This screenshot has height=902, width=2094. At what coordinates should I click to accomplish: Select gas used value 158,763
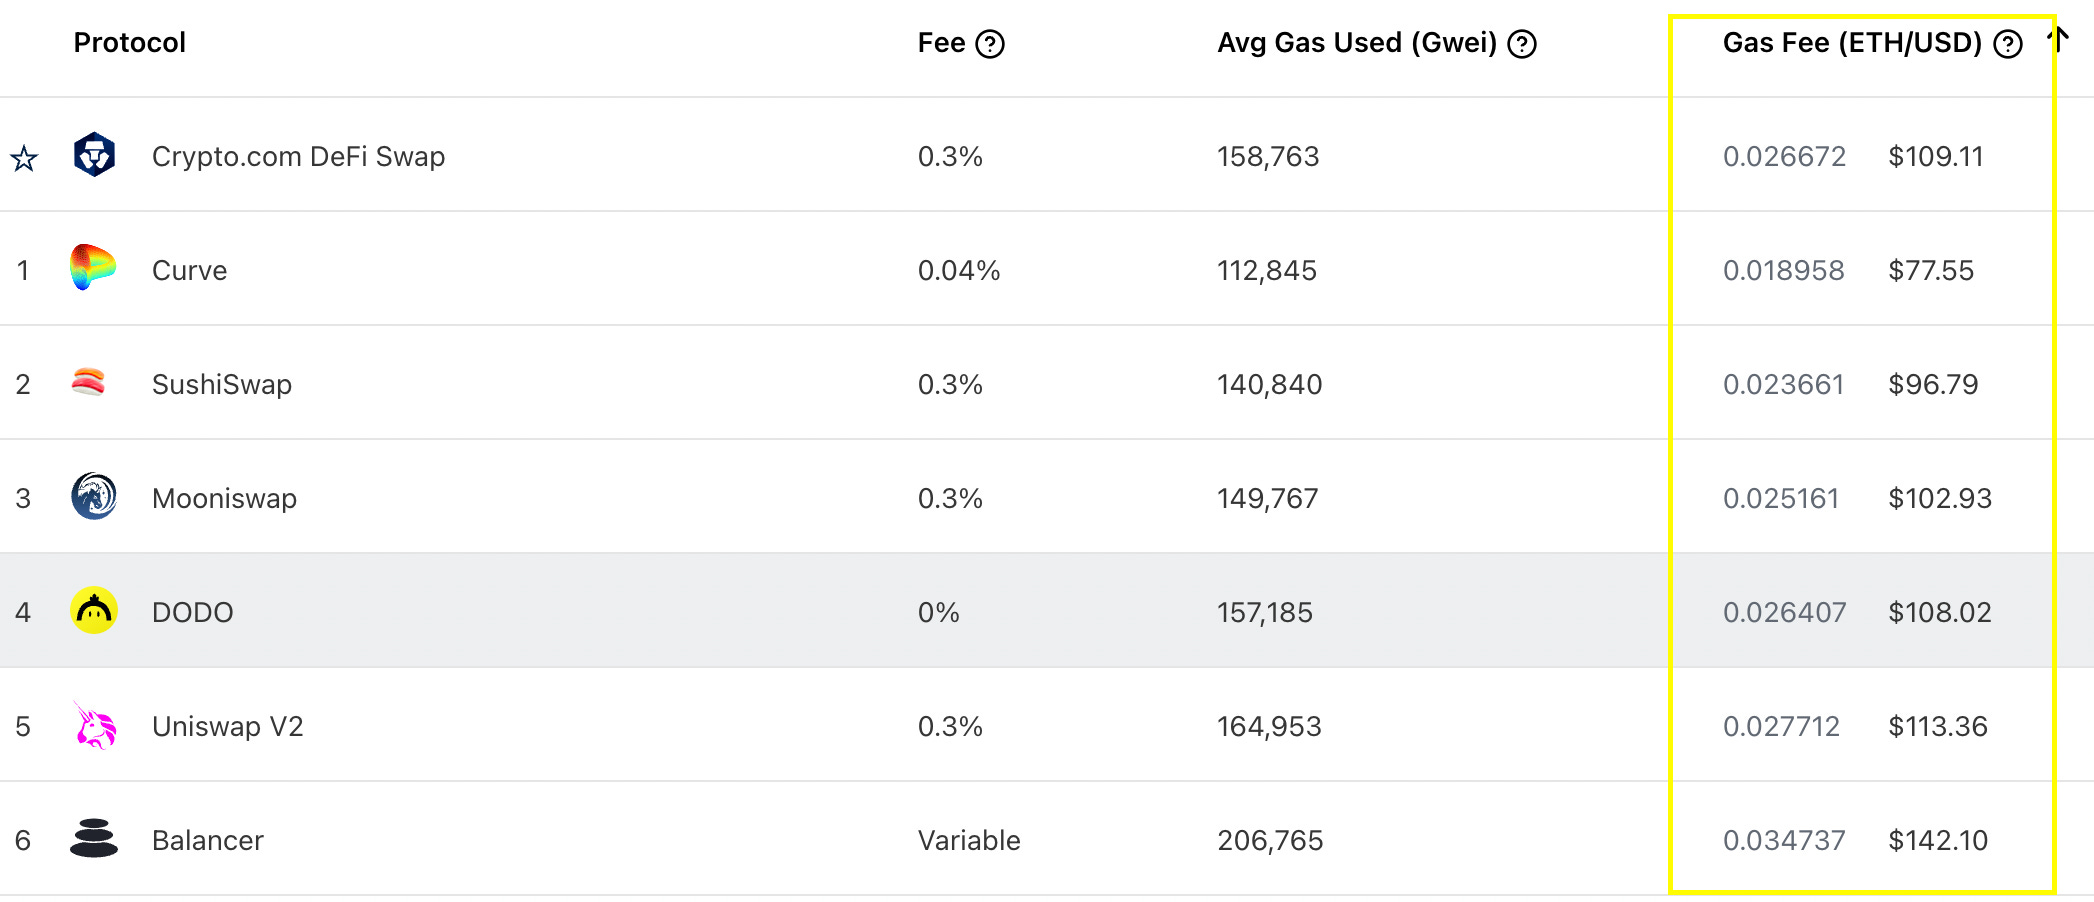pyautogui.click(x=1268, y=156)
